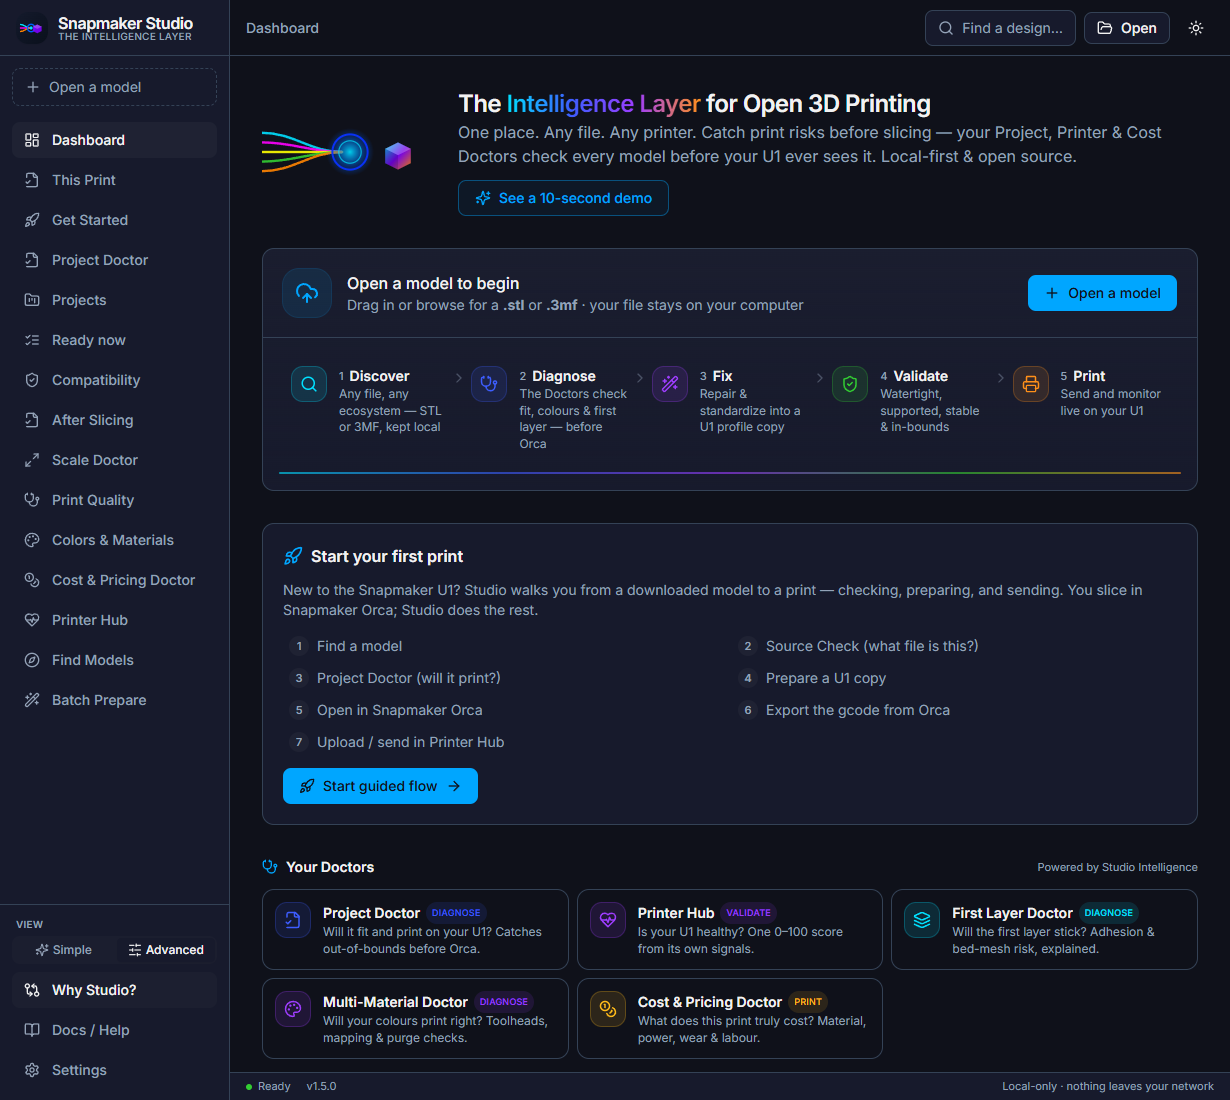1230x1100 pixels.
Task: Click the Snapmaker Studio logo icon
Action: (31, 29)
